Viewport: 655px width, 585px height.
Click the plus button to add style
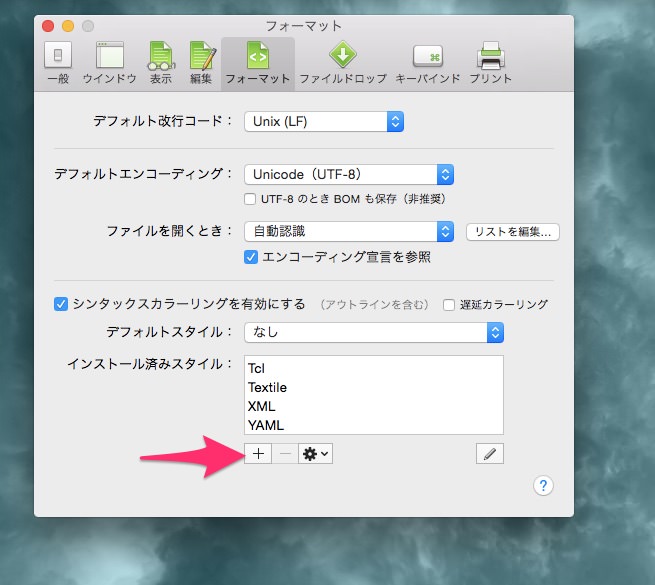(258, 454)
